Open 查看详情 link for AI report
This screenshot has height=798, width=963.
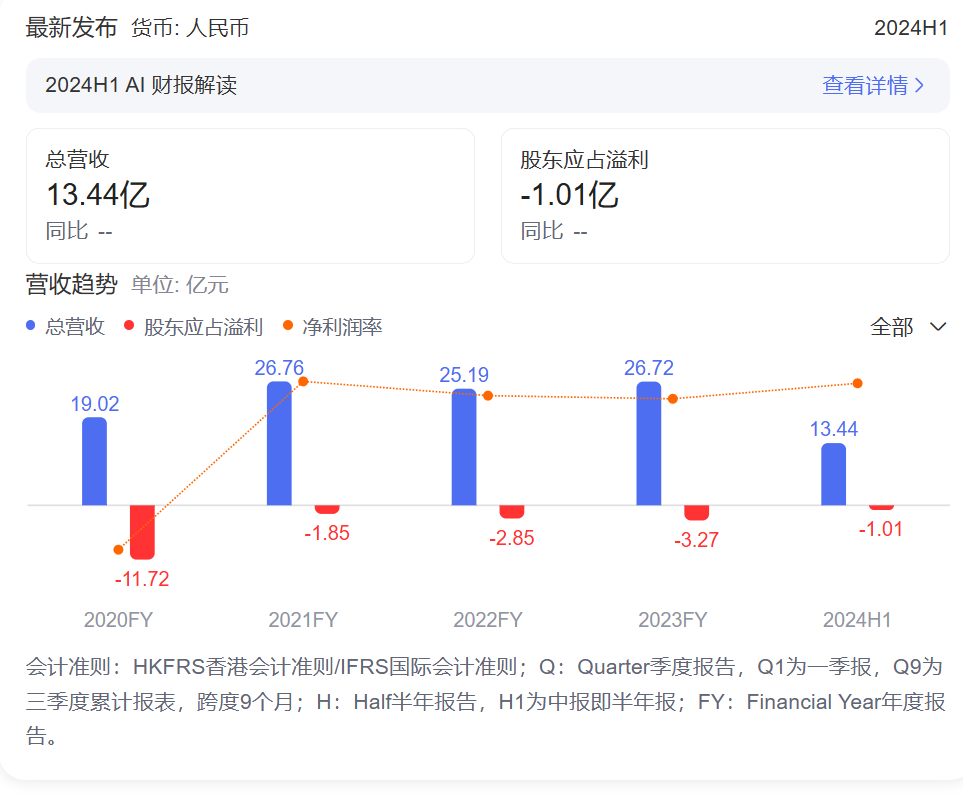pos(864,86)
